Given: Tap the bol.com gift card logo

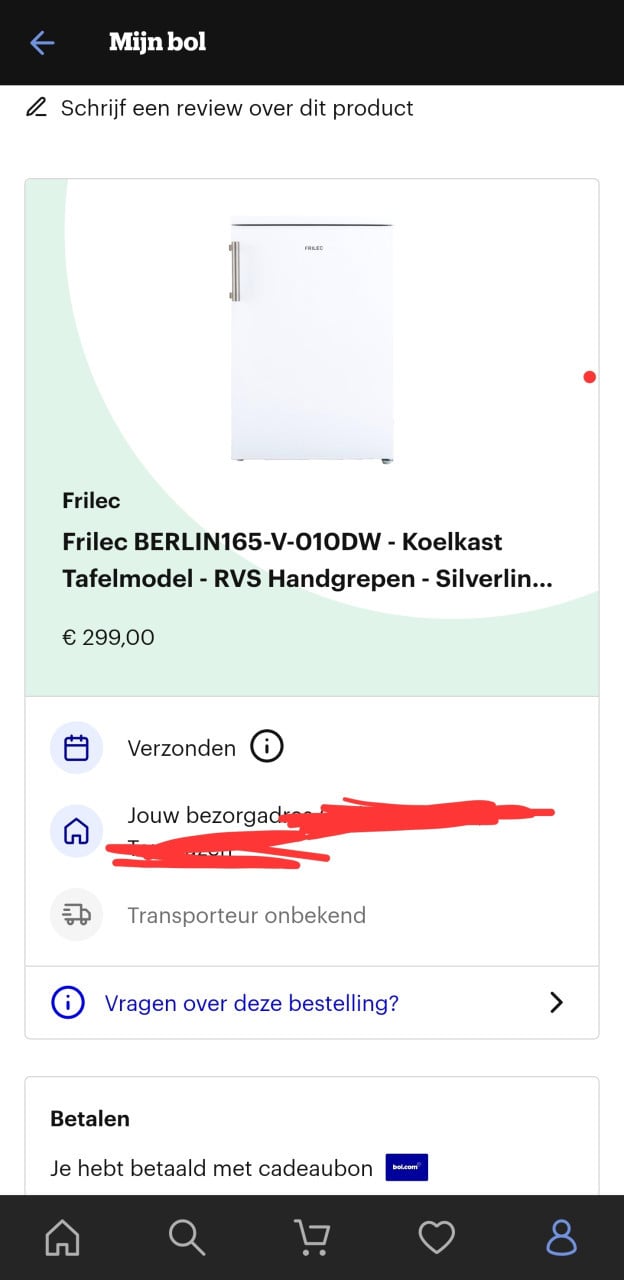Looking at the screenshot, I should pos(407,1167).
